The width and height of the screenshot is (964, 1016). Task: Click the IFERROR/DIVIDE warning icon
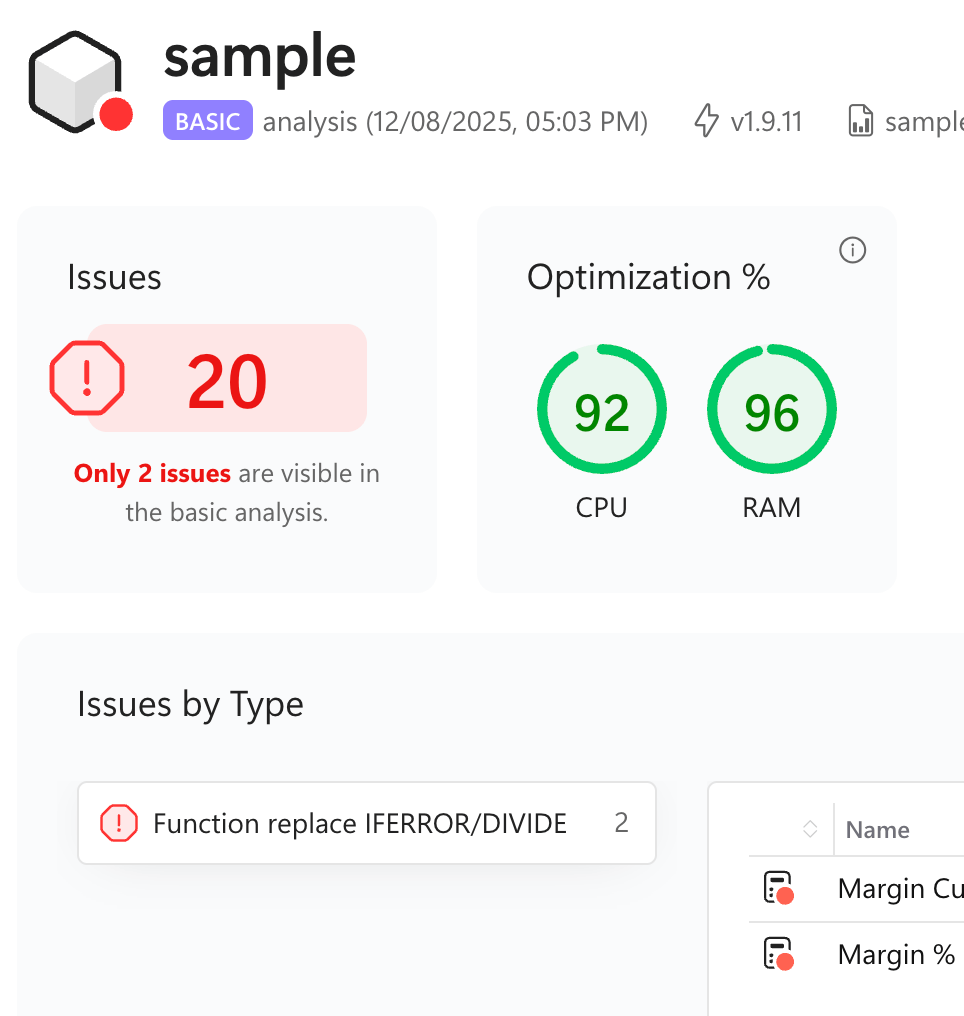(119, 823)
